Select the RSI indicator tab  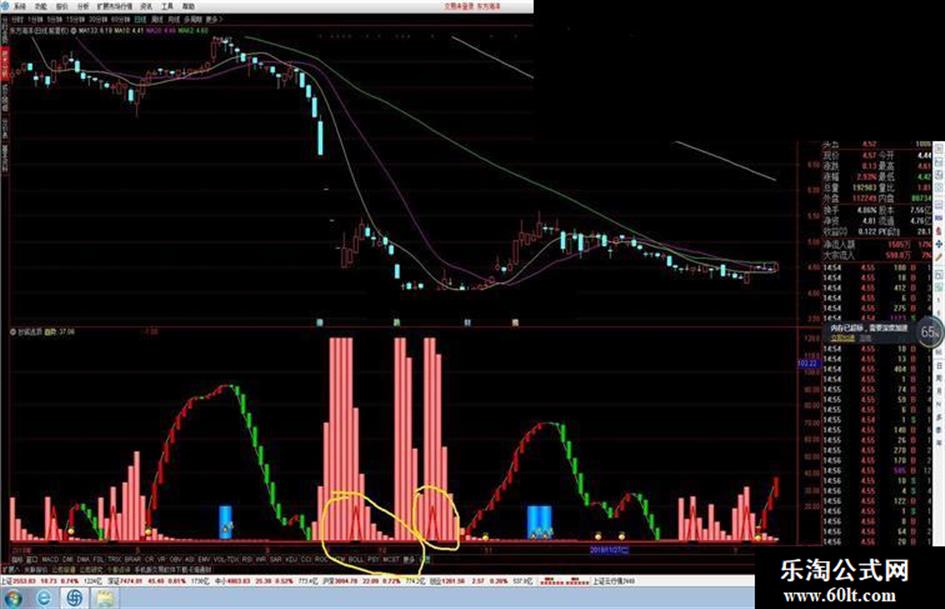click(x=247, y=560)
